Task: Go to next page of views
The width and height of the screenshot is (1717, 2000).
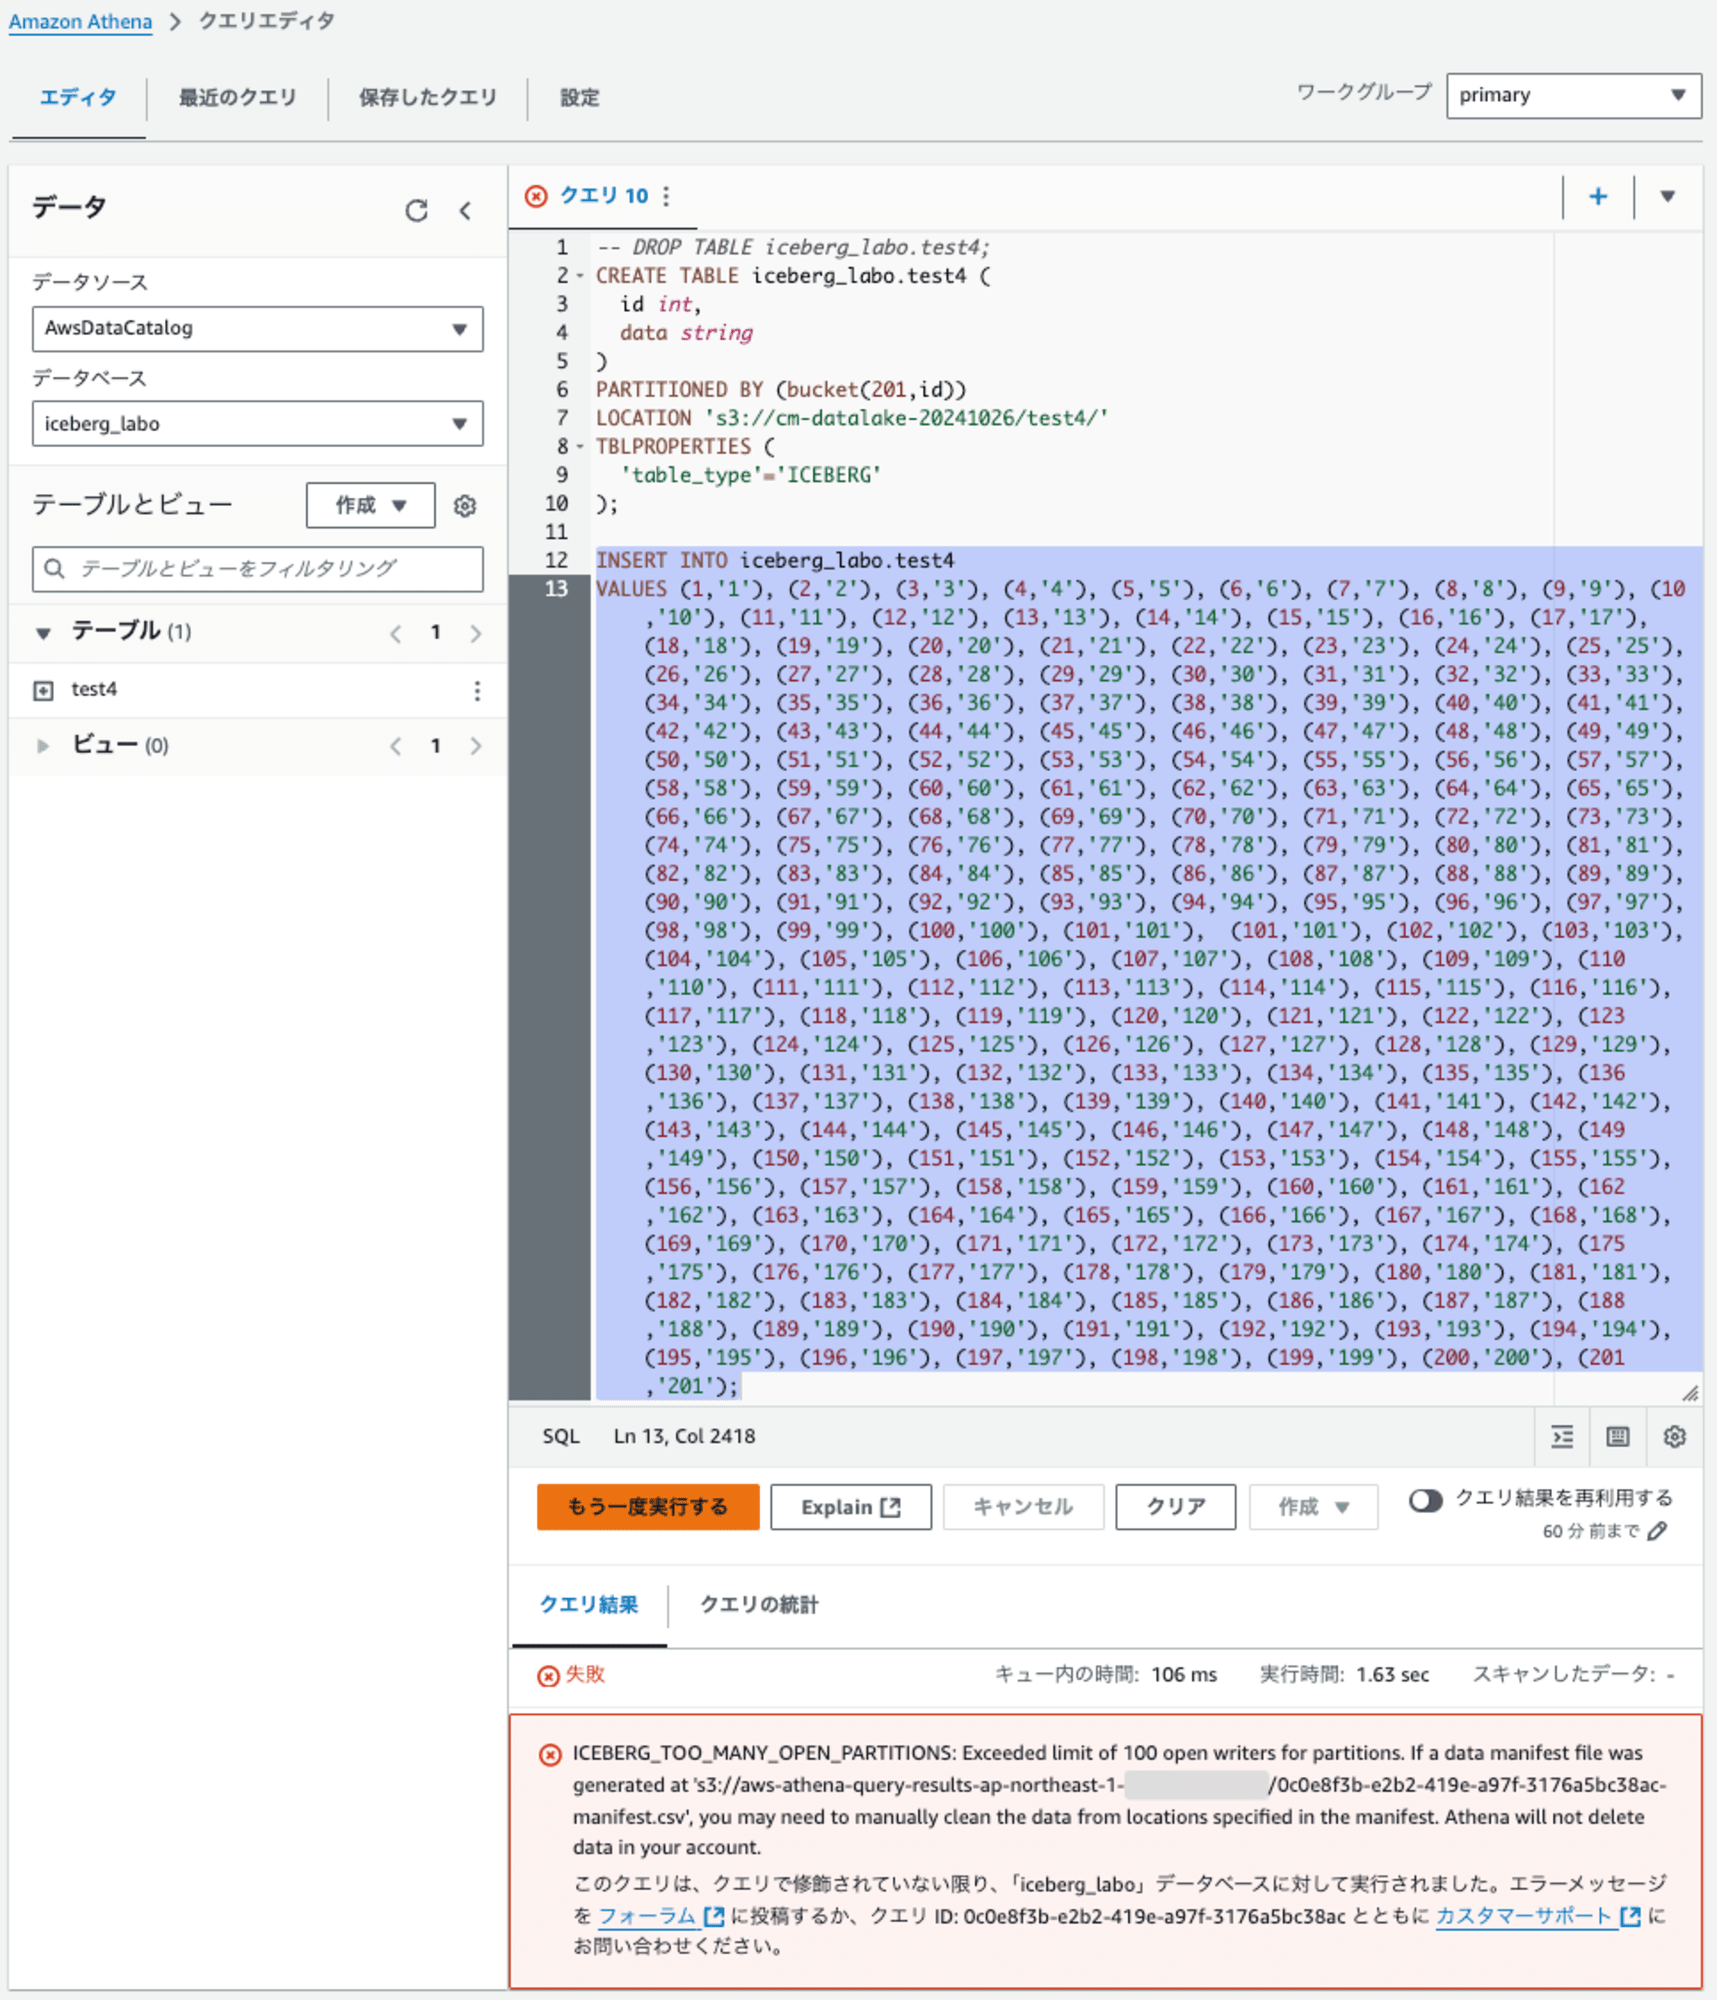Action: click(476, 746)
